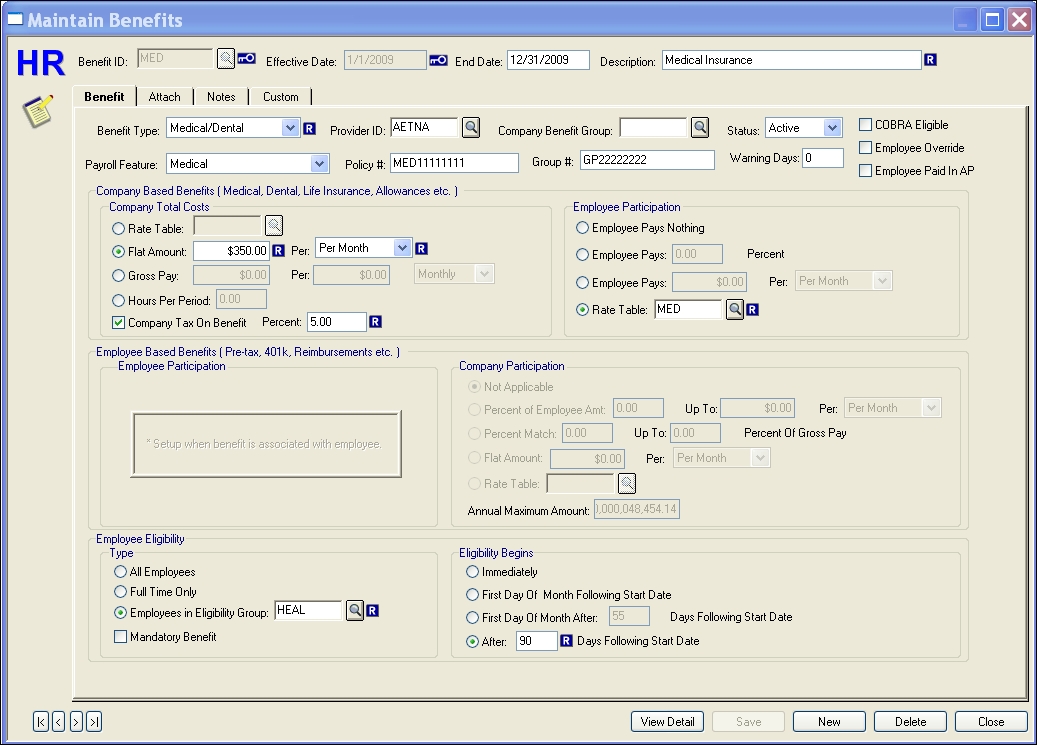Screen dimensions: 1037x745
Task: Select First Day Of Month Following Start Date
Action: (472, 595)
